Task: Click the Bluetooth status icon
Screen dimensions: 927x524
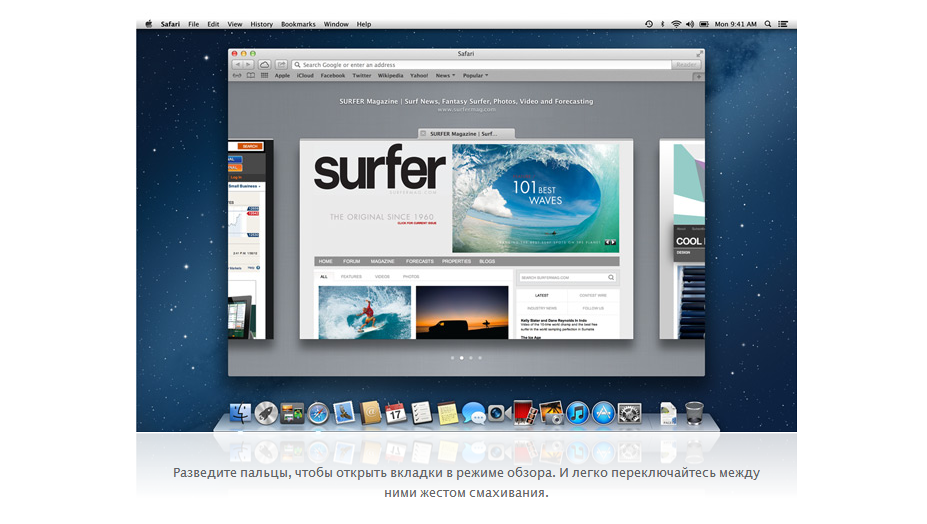Action: (x=662, y=24)
